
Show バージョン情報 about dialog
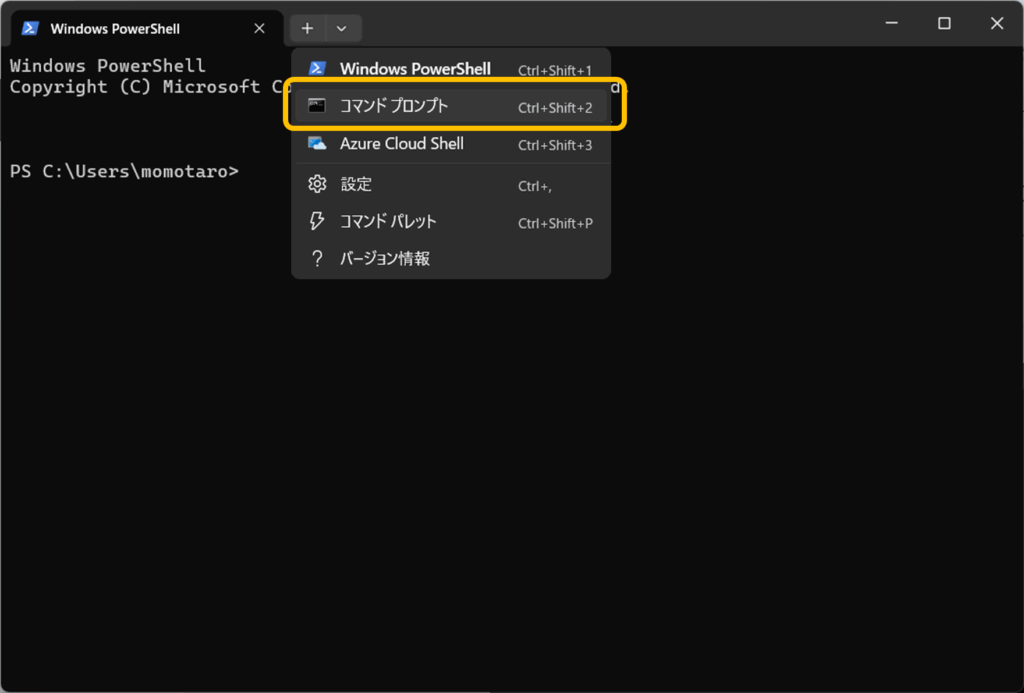451,259
